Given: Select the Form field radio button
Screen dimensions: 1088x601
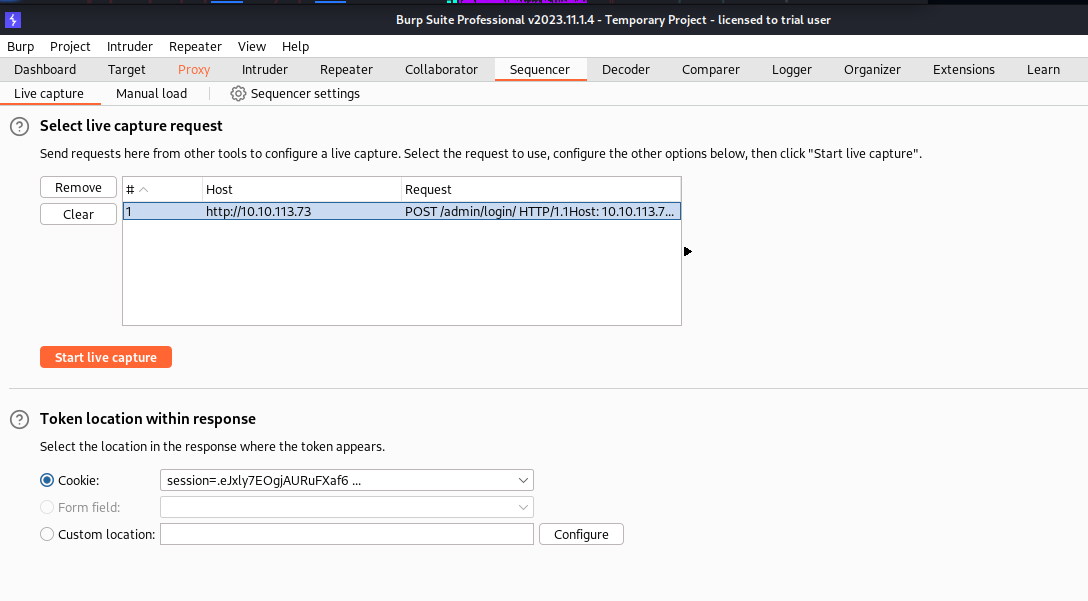Looking at the screenshot, I should click(x=46, y=507).
